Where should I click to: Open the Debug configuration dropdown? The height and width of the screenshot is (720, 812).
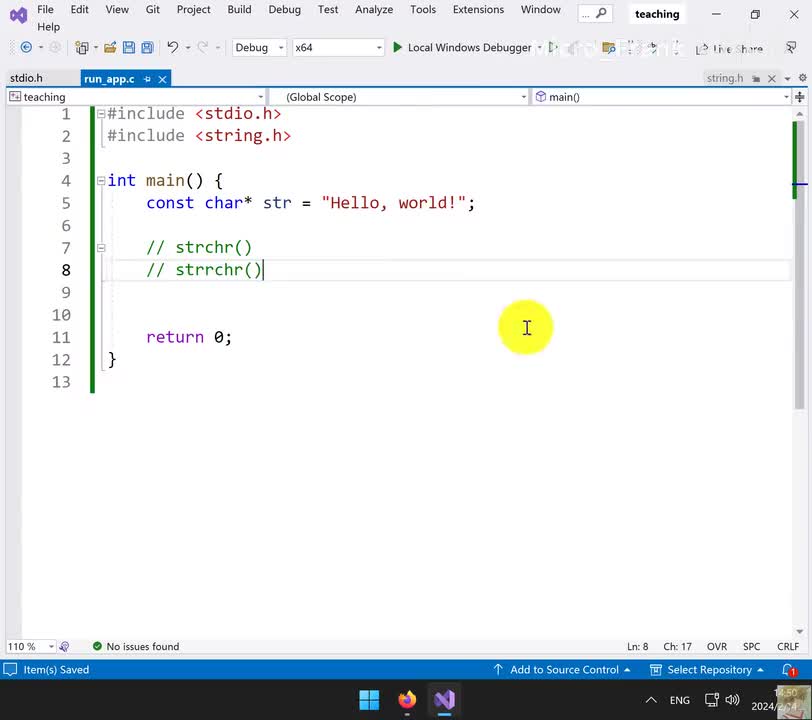coord(258,48)
